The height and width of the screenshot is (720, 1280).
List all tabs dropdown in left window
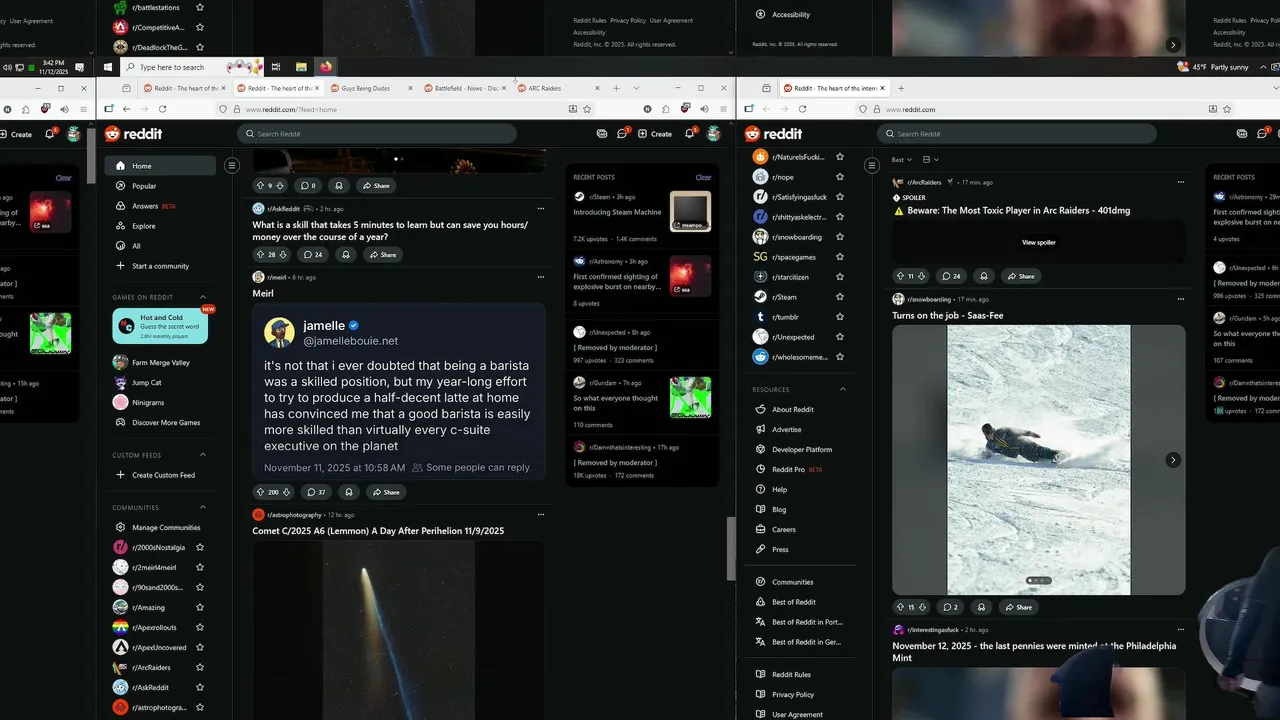(636, 88)
